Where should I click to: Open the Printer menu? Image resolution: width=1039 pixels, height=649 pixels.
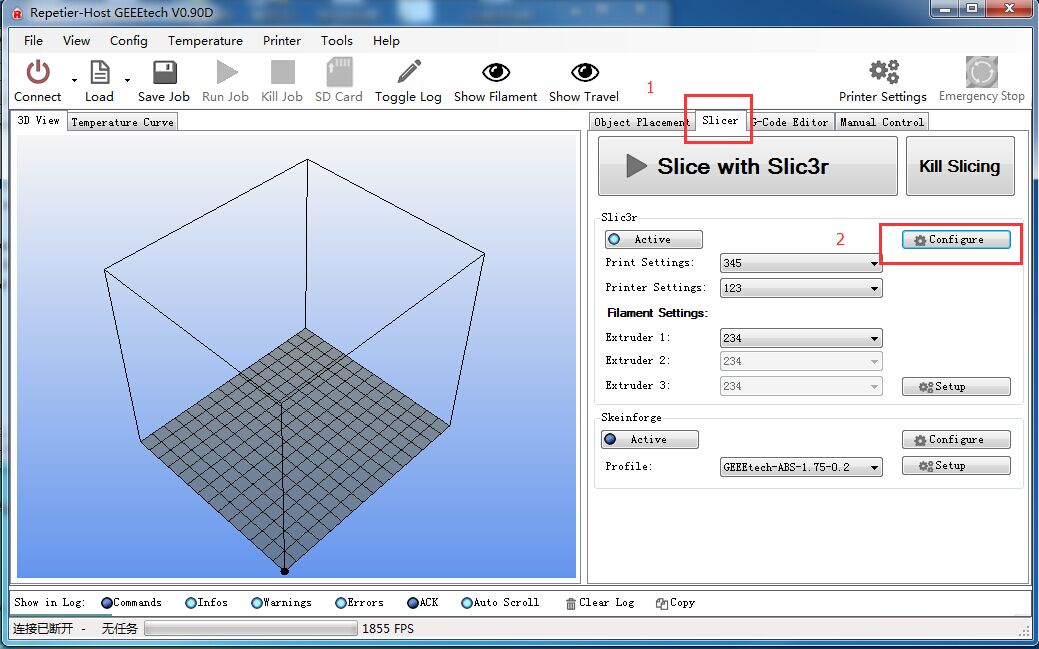pos(282,40)
